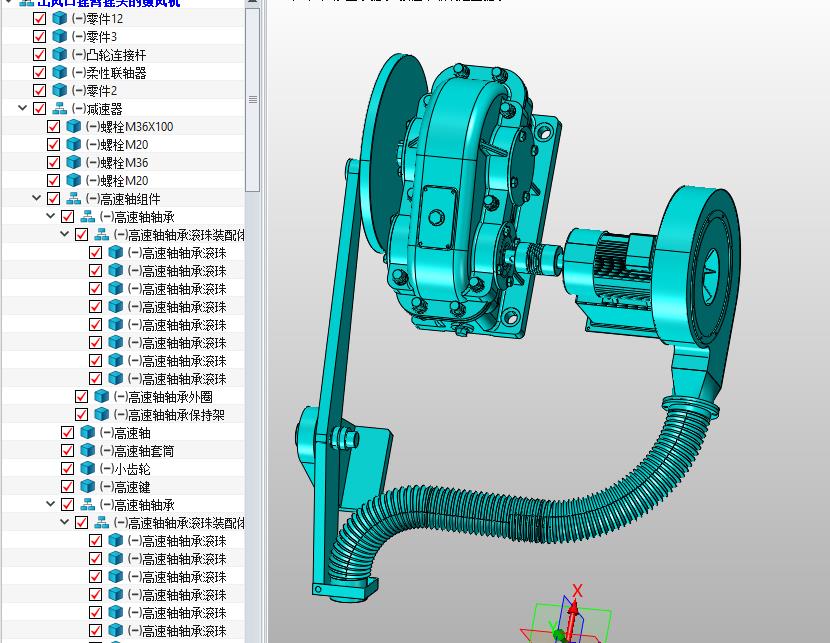Uncheck the 柔性联轴器 checkbox
The width and height of the screenshot is (830, 643).
[x=39, y=73]
